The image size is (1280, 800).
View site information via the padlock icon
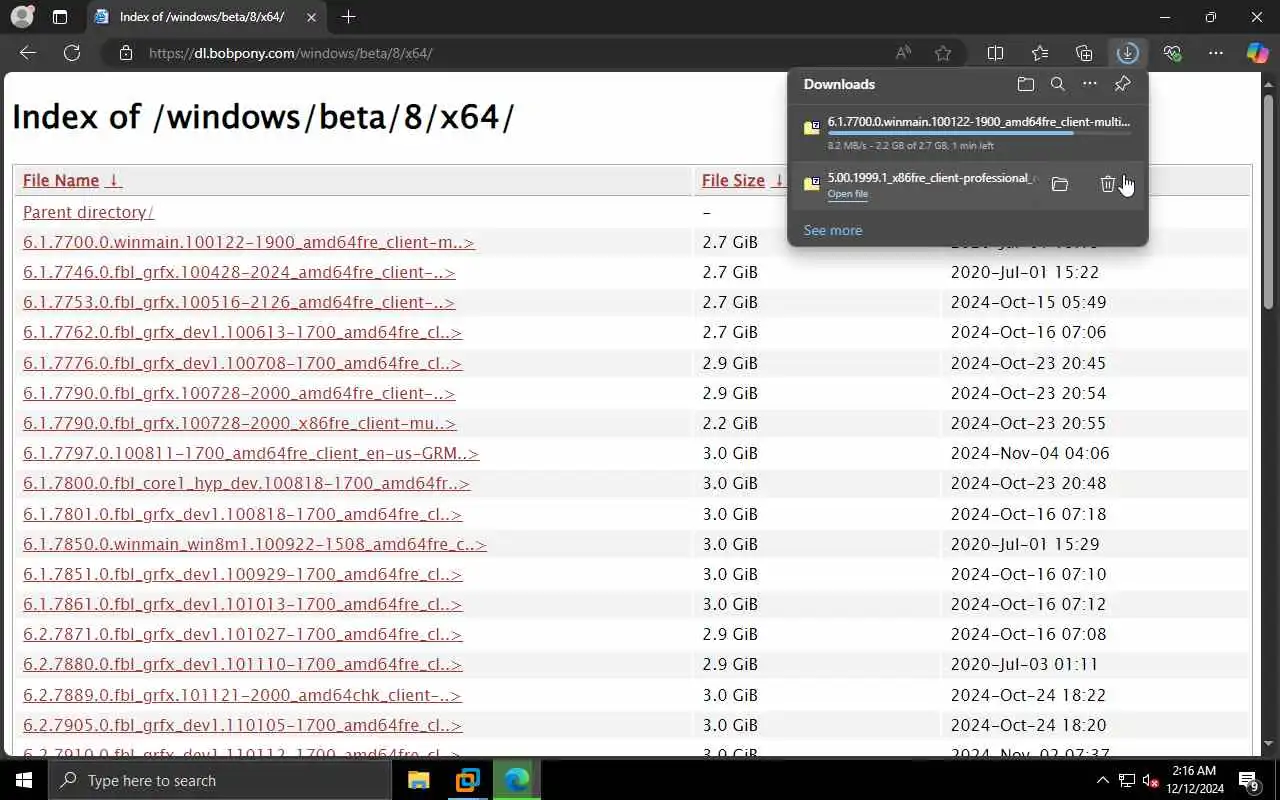[125, 53]
